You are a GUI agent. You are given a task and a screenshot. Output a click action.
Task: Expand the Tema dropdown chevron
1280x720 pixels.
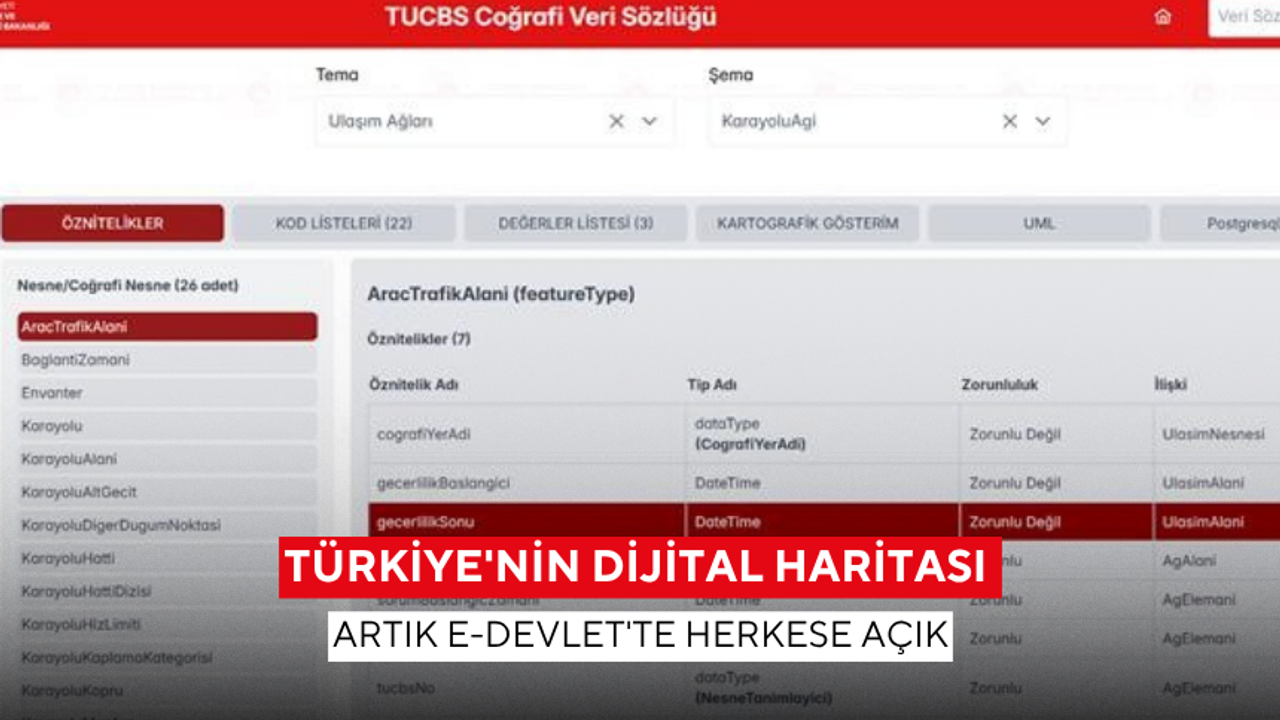click(649, 121)
